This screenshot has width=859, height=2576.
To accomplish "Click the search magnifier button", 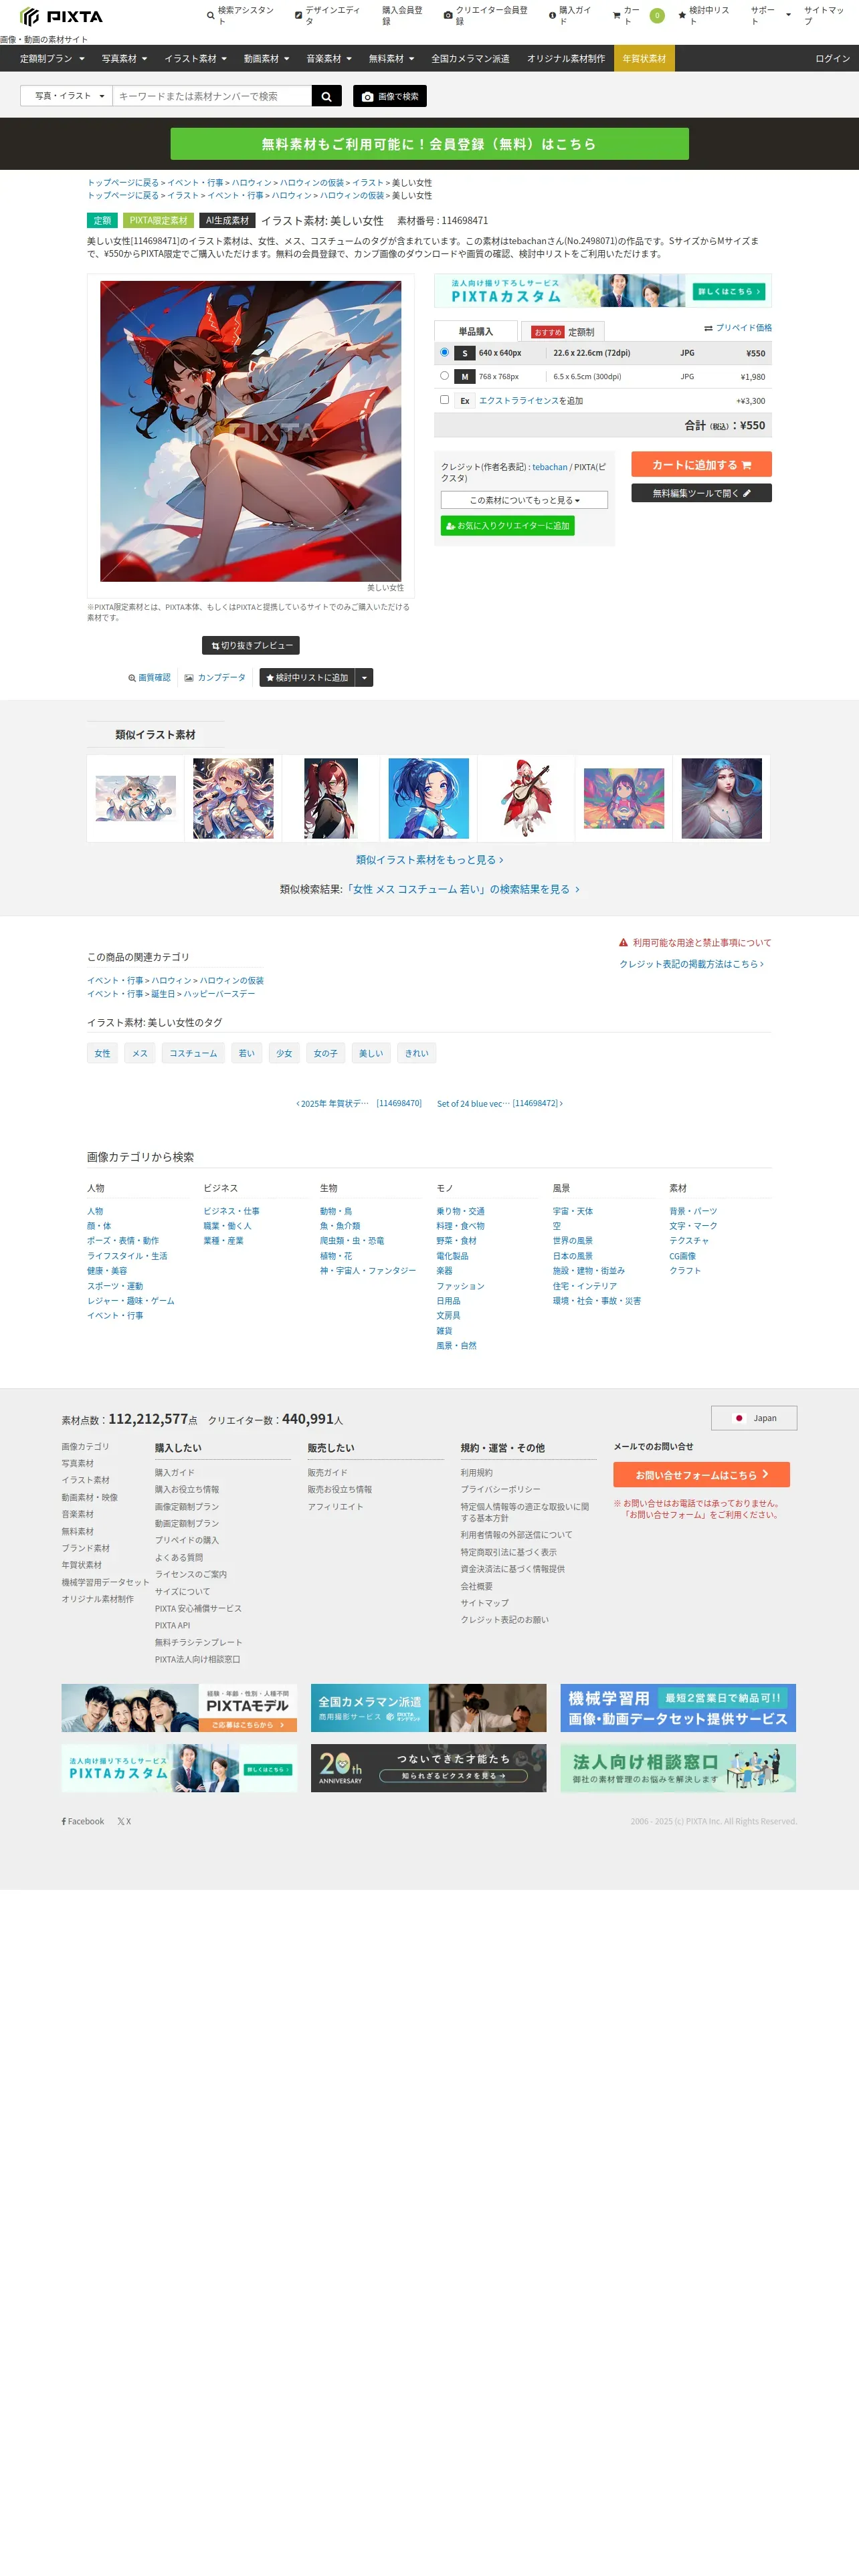I will tap(327, 96).
